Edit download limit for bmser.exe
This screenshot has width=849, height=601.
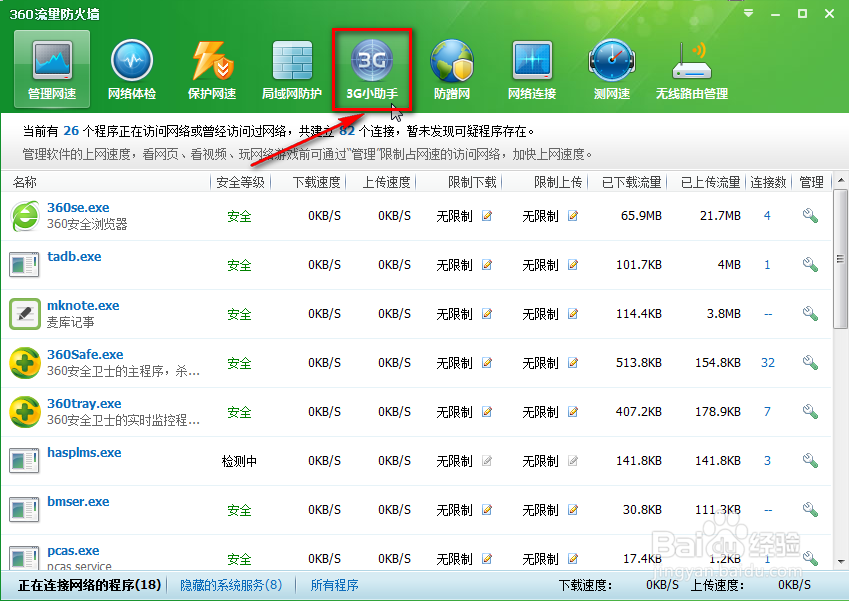click(487, 509)
